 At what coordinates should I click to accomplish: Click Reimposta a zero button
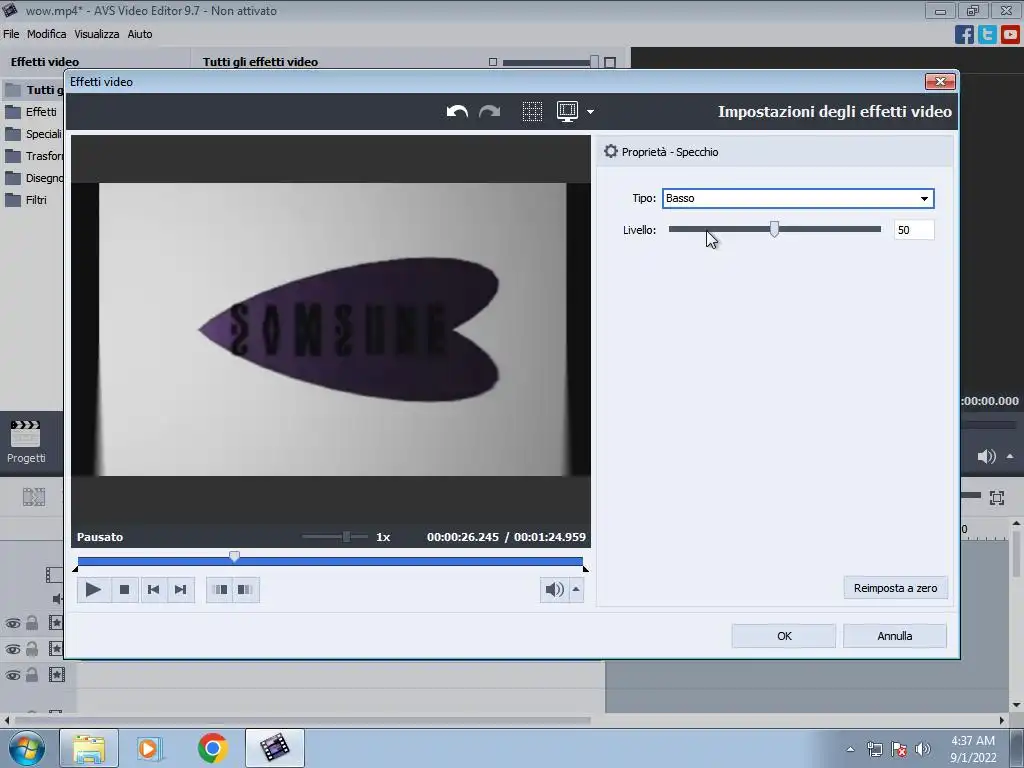[x=895, y=588]
